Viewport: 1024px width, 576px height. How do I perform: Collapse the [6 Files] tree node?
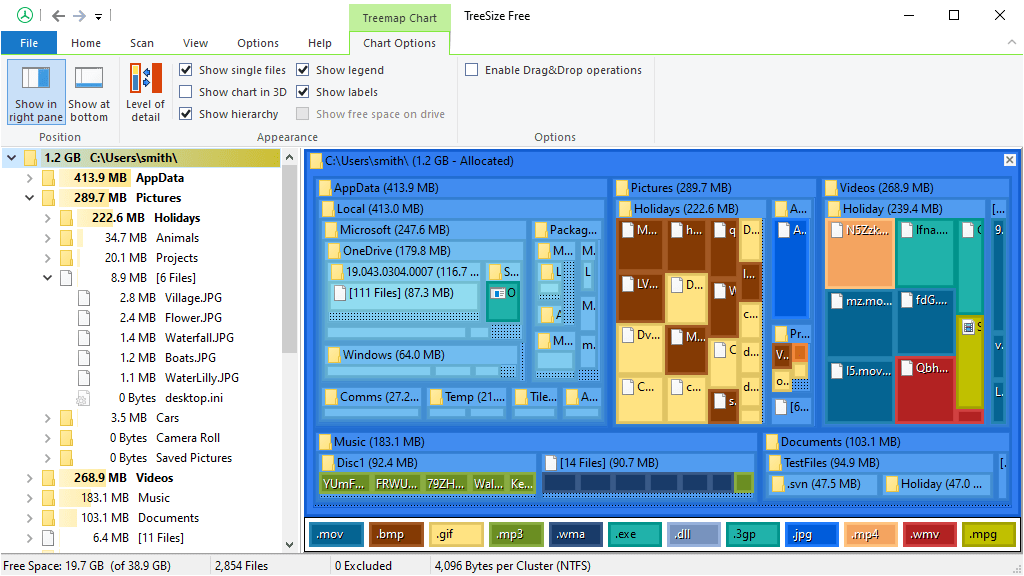[x=47, y=278]
